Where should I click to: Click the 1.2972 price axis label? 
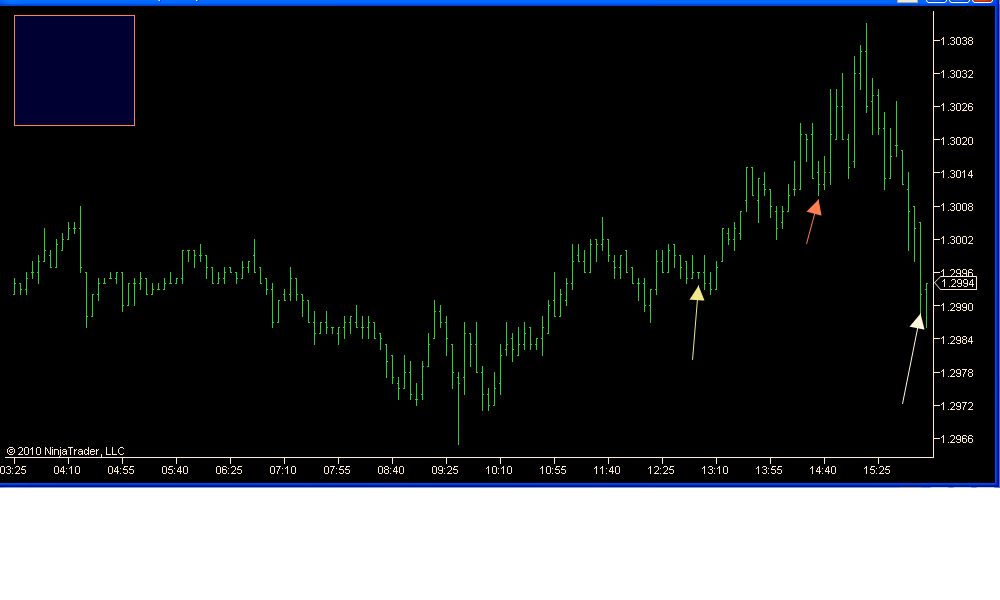957,406
